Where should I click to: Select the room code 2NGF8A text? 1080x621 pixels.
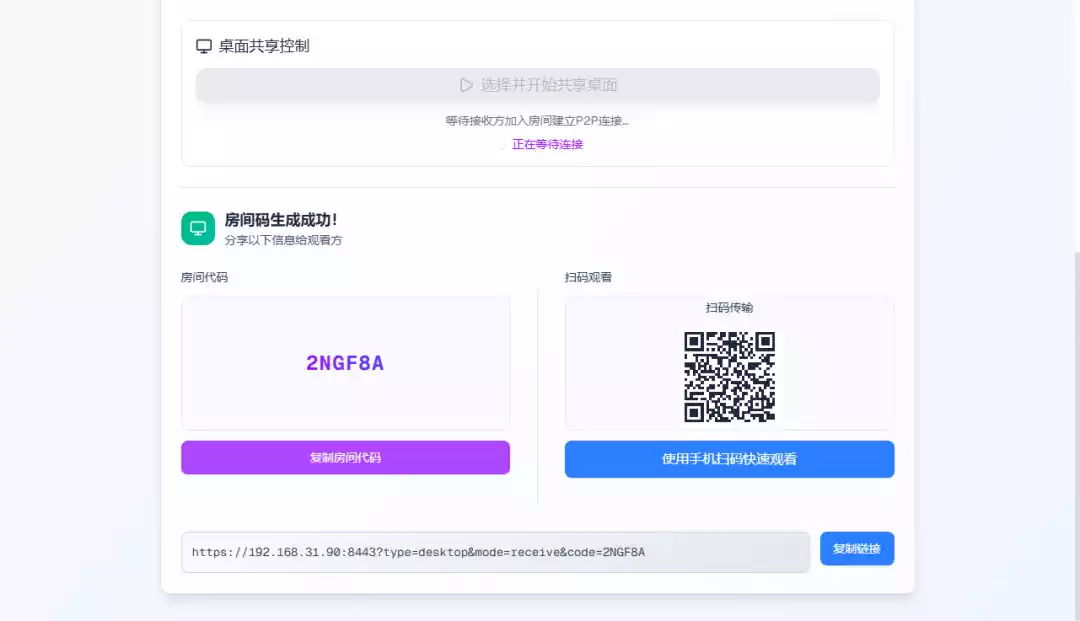345,363
